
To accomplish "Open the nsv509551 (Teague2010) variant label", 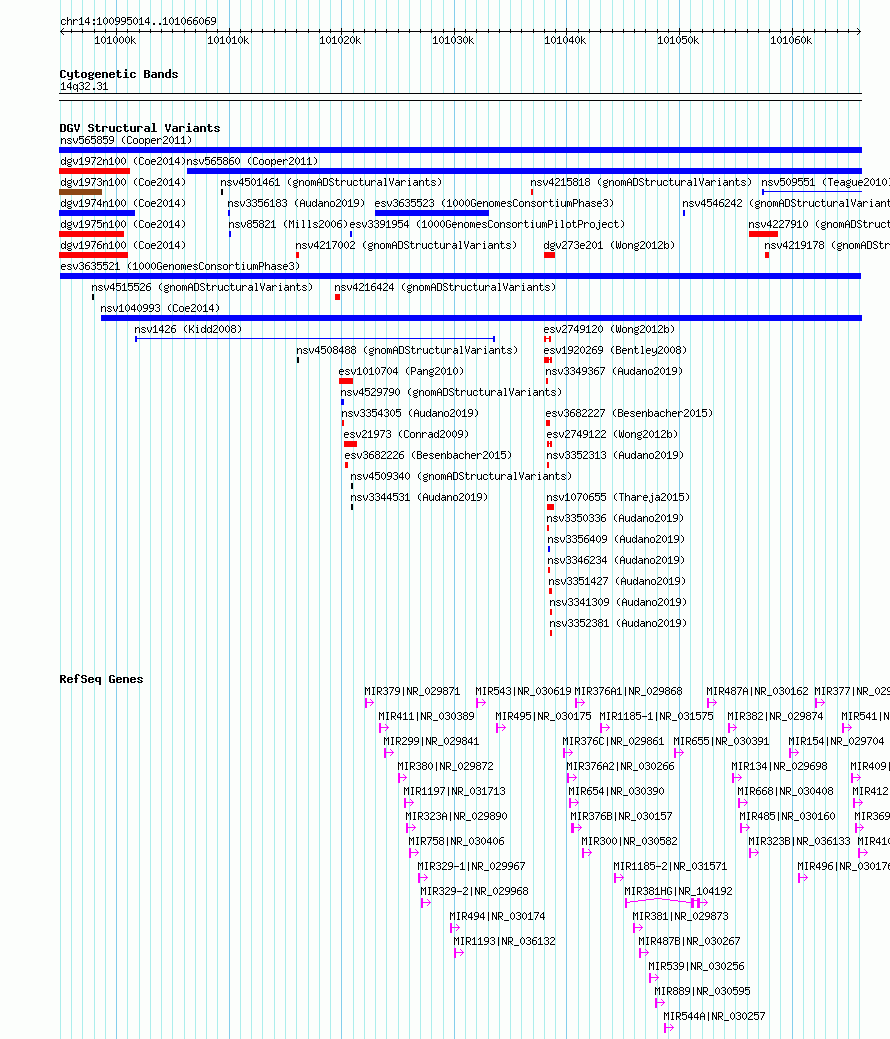I will tap(825, 182).
